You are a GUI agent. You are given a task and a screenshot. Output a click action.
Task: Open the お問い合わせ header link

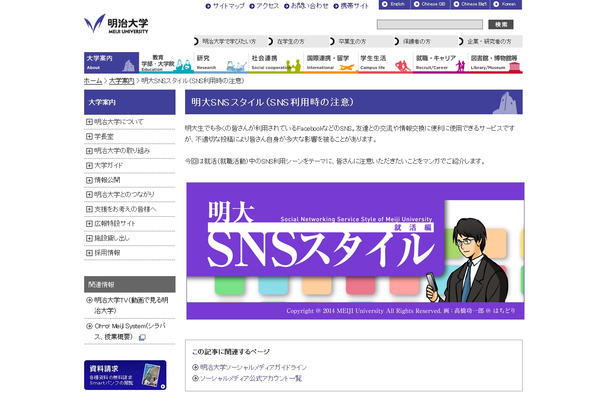point(308,5)
